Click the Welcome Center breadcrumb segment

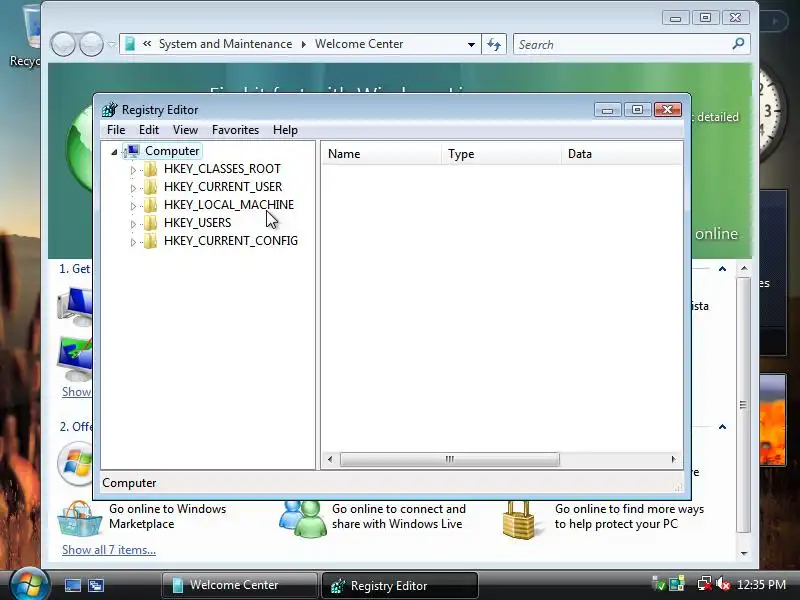coord(359,44)
